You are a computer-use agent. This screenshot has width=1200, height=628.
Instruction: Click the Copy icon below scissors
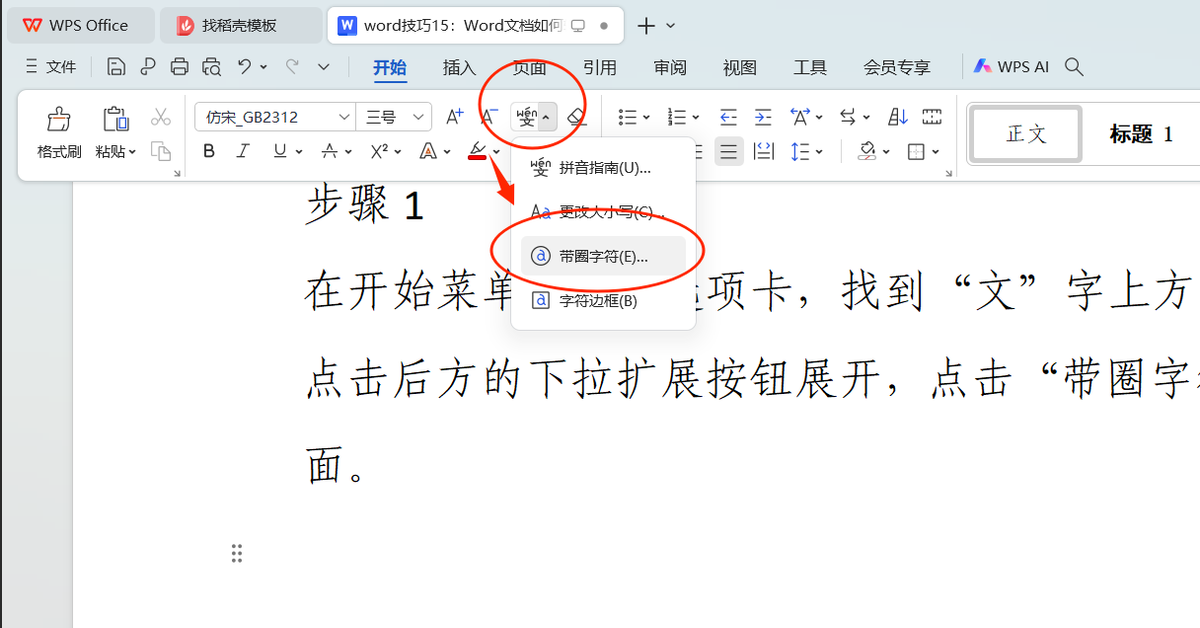coord(161,151)
